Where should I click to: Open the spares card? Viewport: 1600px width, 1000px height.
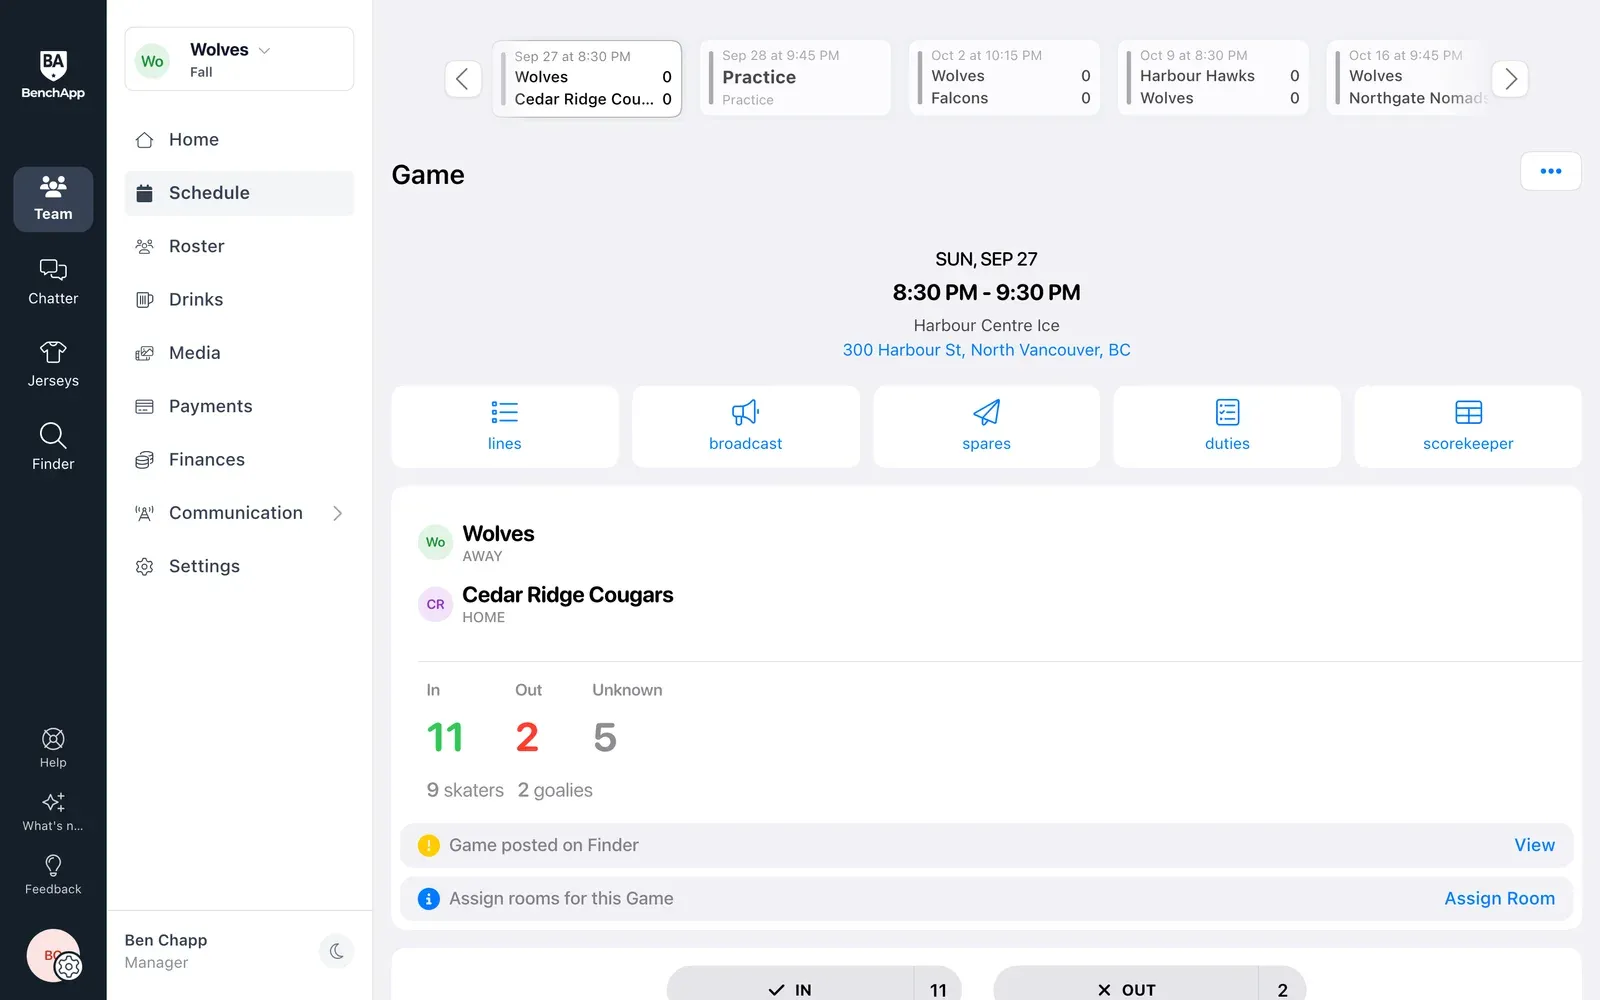pos(986,427)
